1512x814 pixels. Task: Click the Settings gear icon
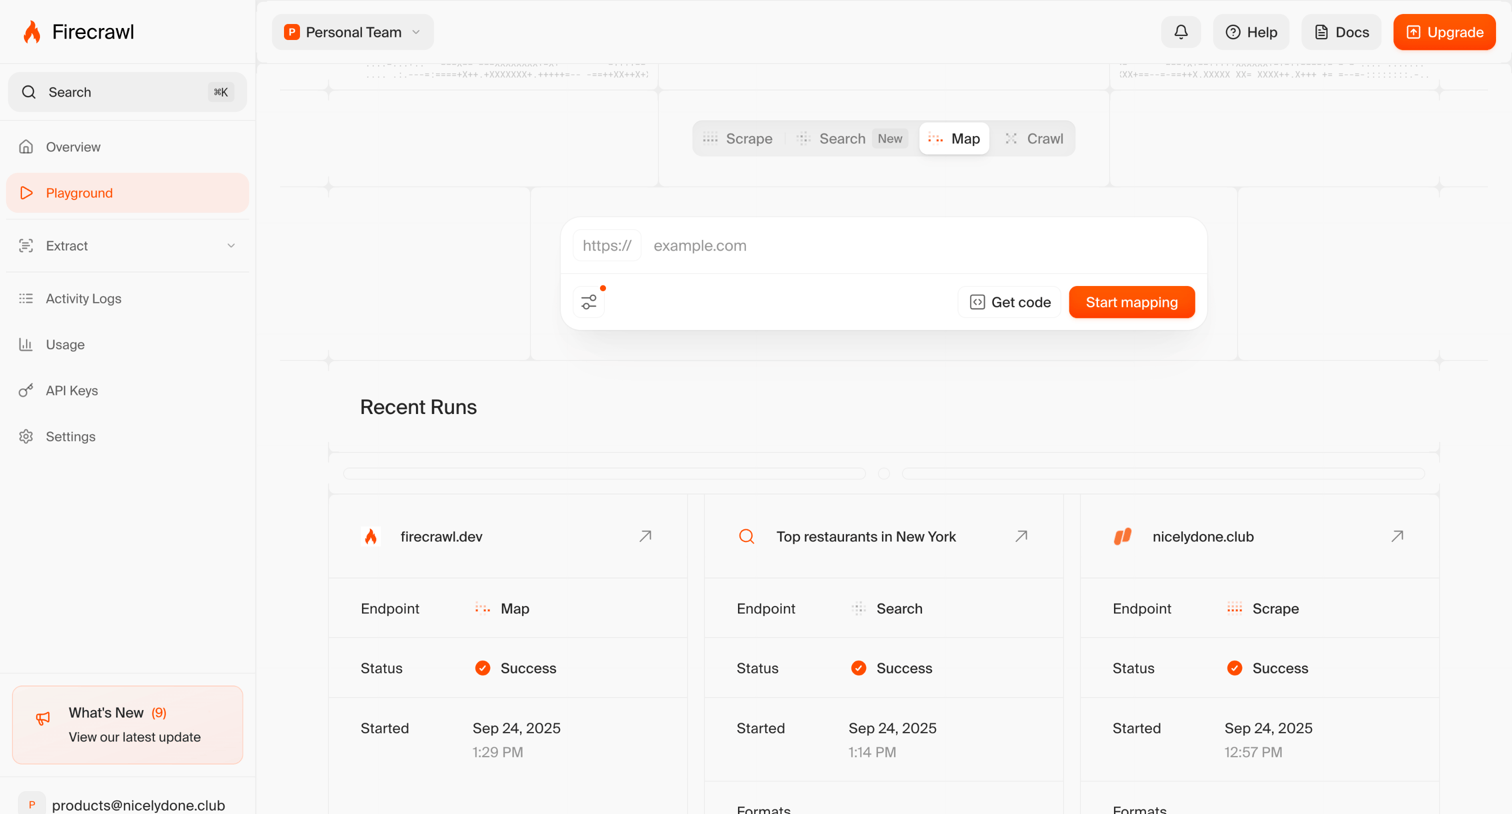pyautogui.click(x=26, y=437)
